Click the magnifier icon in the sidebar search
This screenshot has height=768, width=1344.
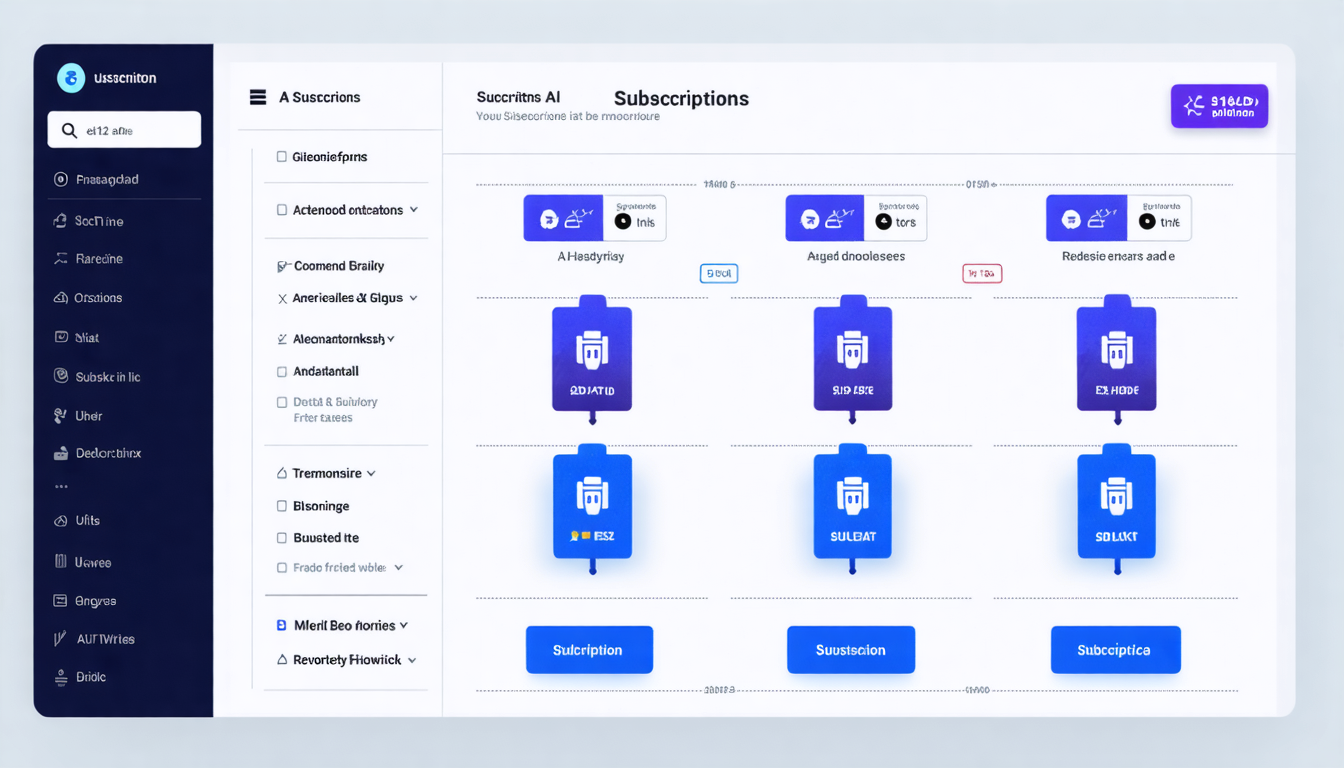click(69, 130)
